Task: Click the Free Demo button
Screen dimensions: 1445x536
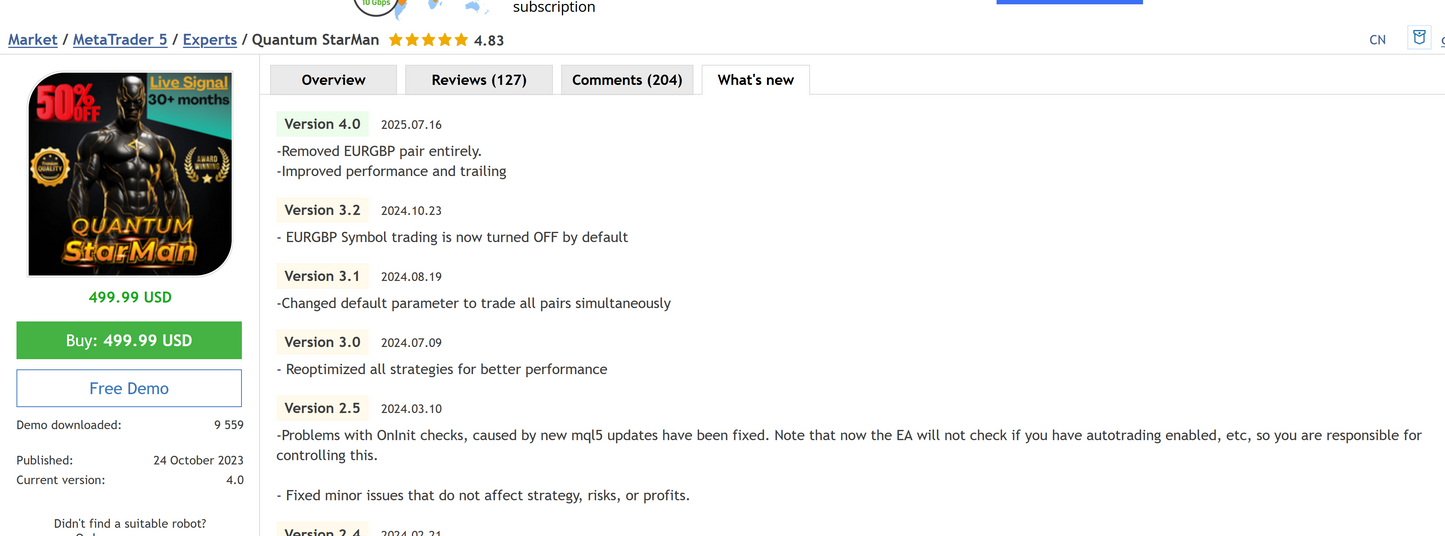Action: [129, 388]
